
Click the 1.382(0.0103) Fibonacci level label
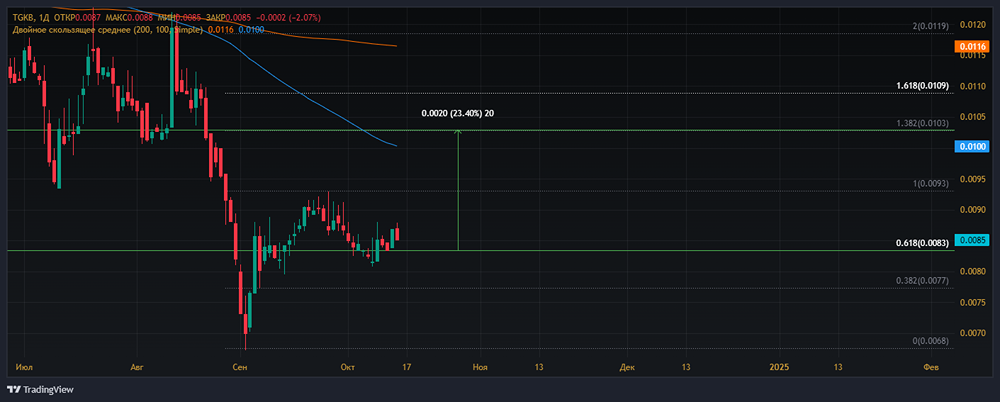click(x=923, y=123)
